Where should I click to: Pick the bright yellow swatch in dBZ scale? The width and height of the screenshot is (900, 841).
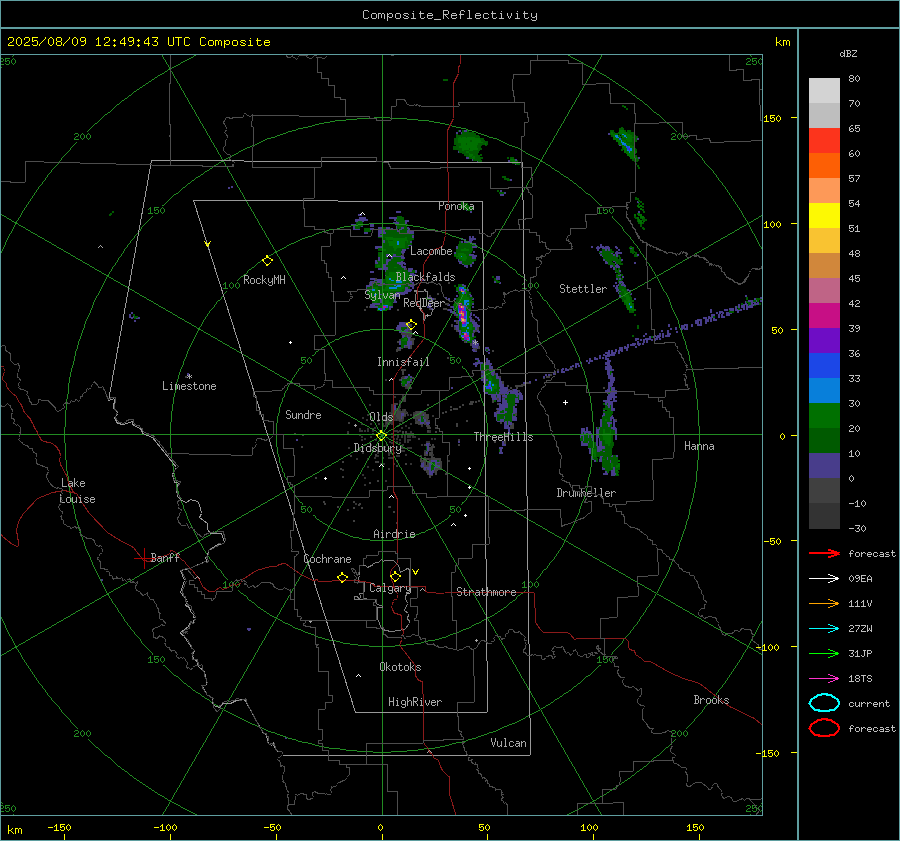click(824, 216)
